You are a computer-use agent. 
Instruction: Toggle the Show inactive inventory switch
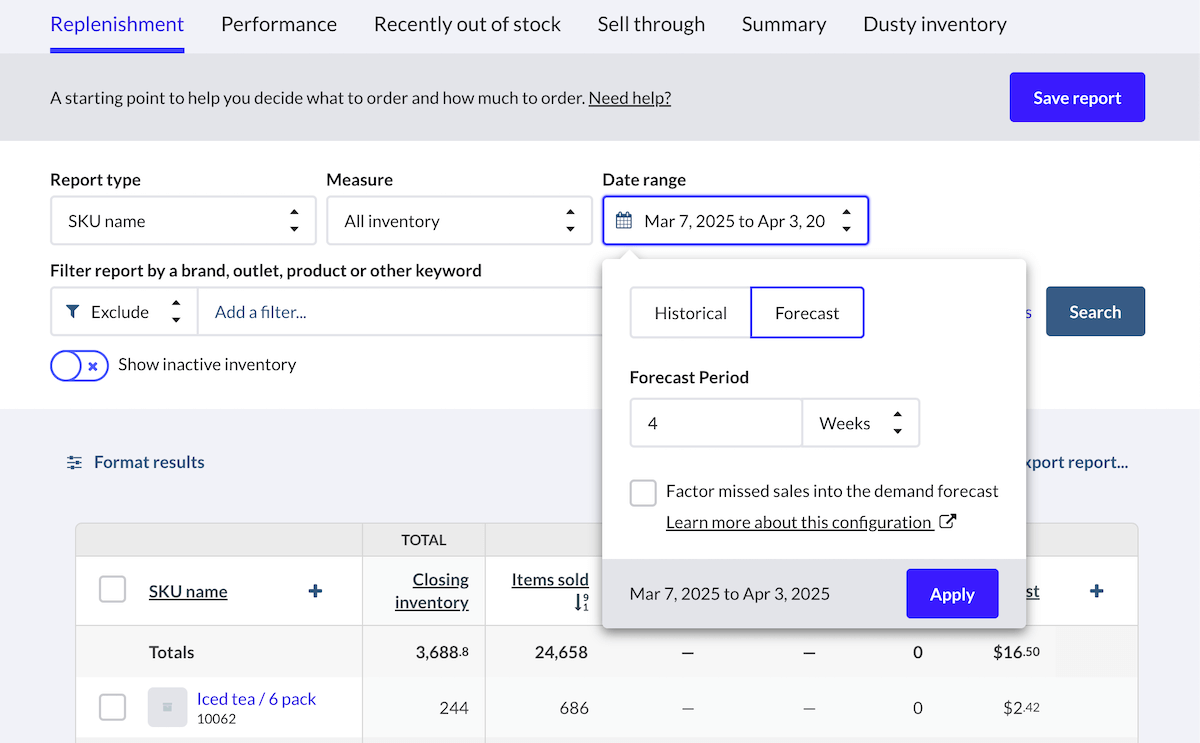79,366
